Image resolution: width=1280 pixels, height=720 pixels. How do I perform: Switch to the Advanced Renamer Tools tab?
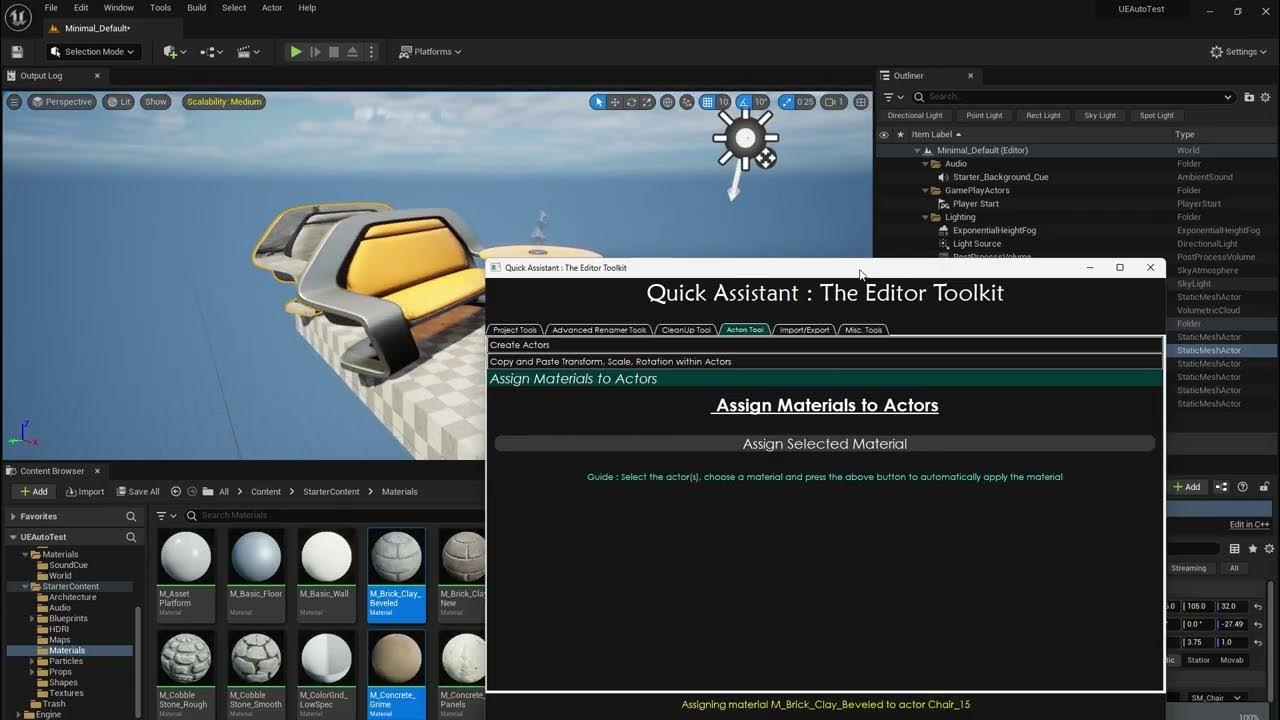tap(599, 330)
